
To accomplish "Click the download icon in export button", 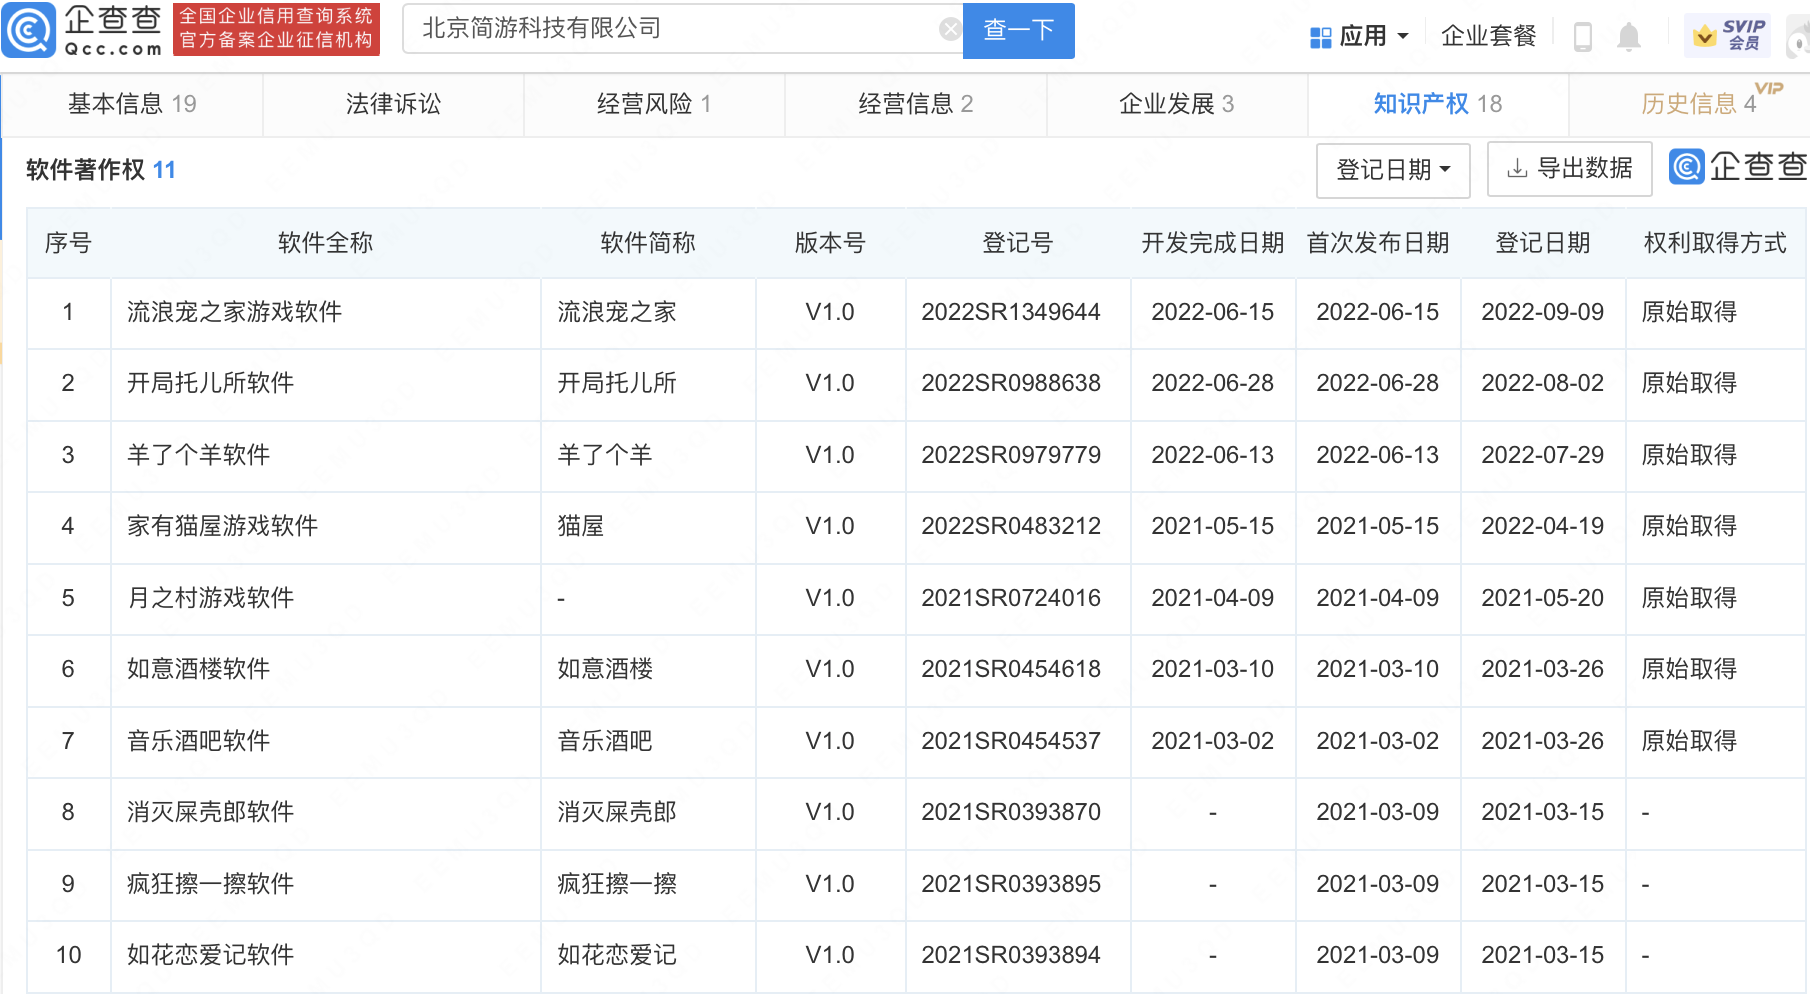I will (x=1516, y=169).
